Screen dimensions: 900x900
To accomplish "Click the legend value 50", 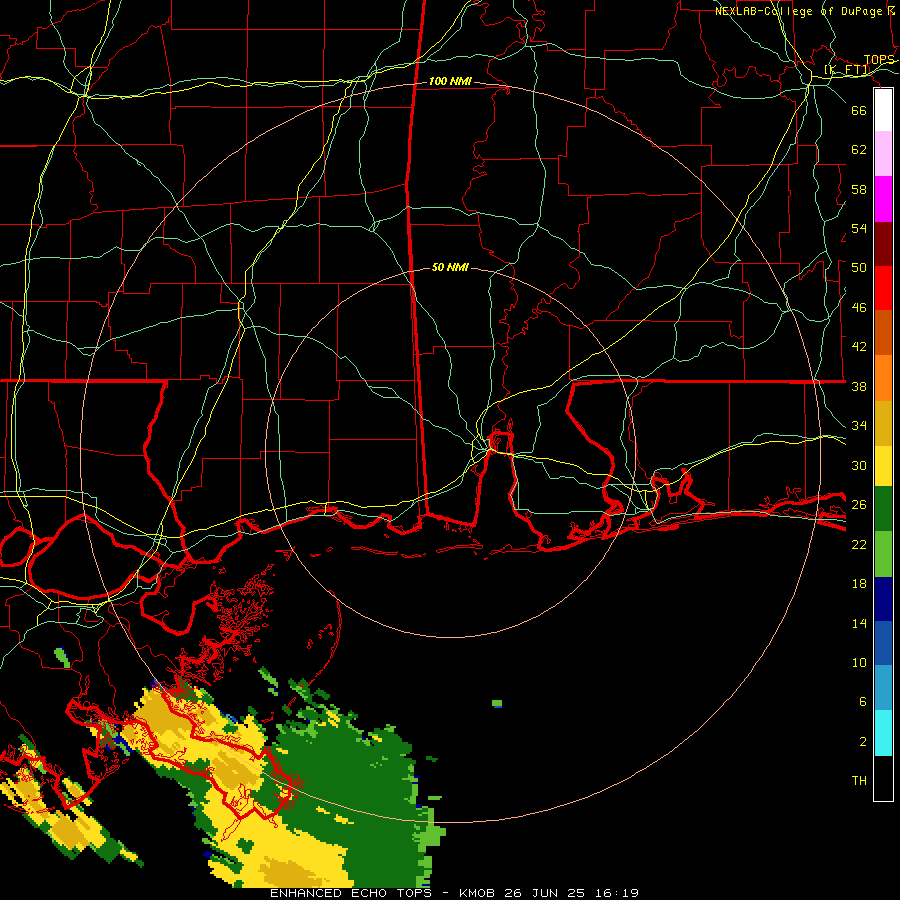I will pos(859,268).
